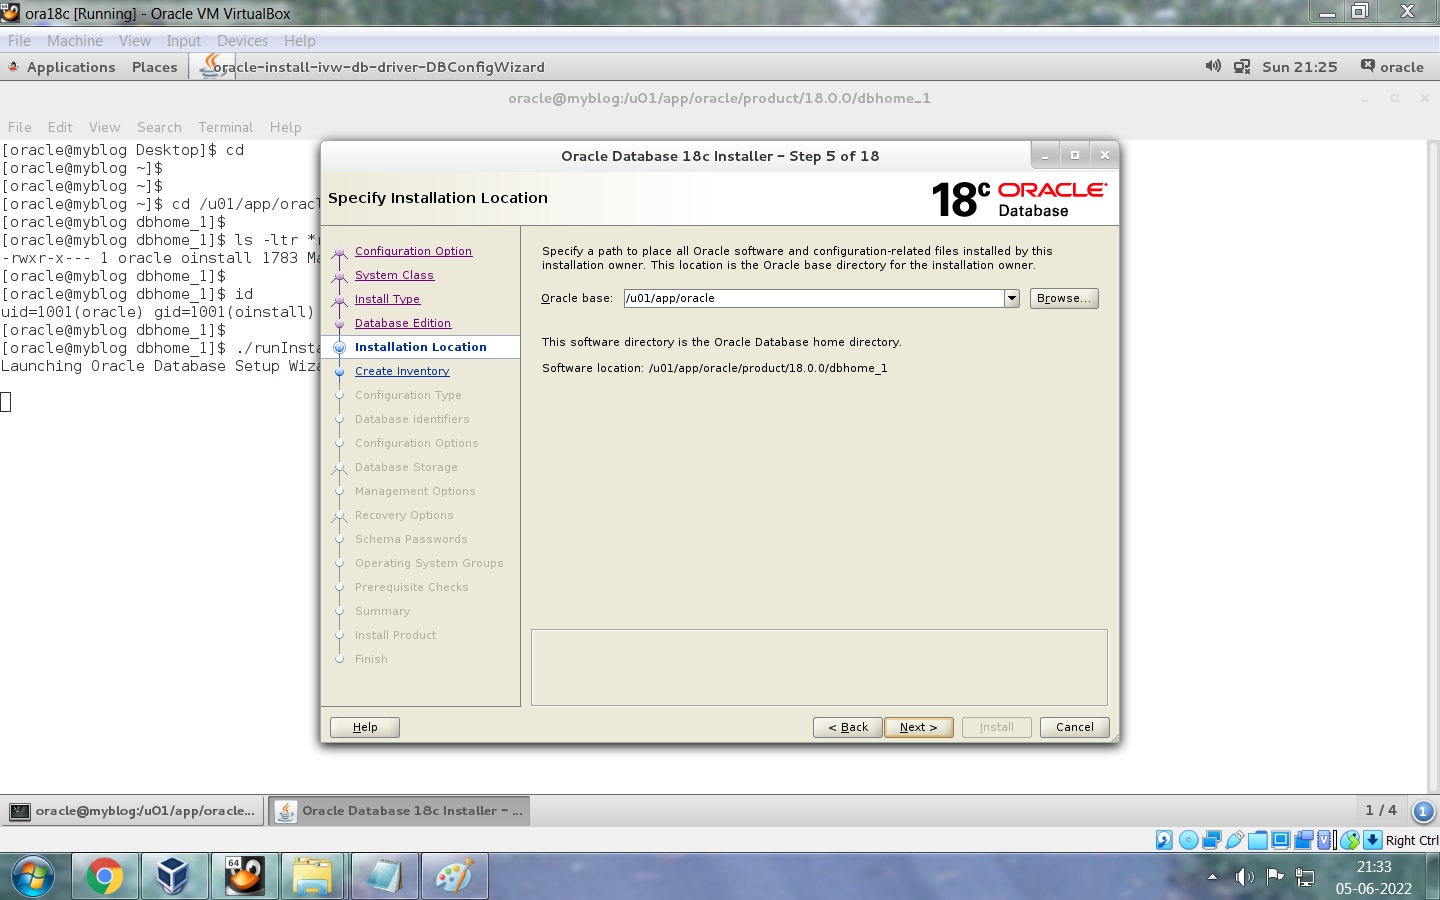Click the Windows volume tray icon
The image size is (1440, 900).
point(1244,877)
